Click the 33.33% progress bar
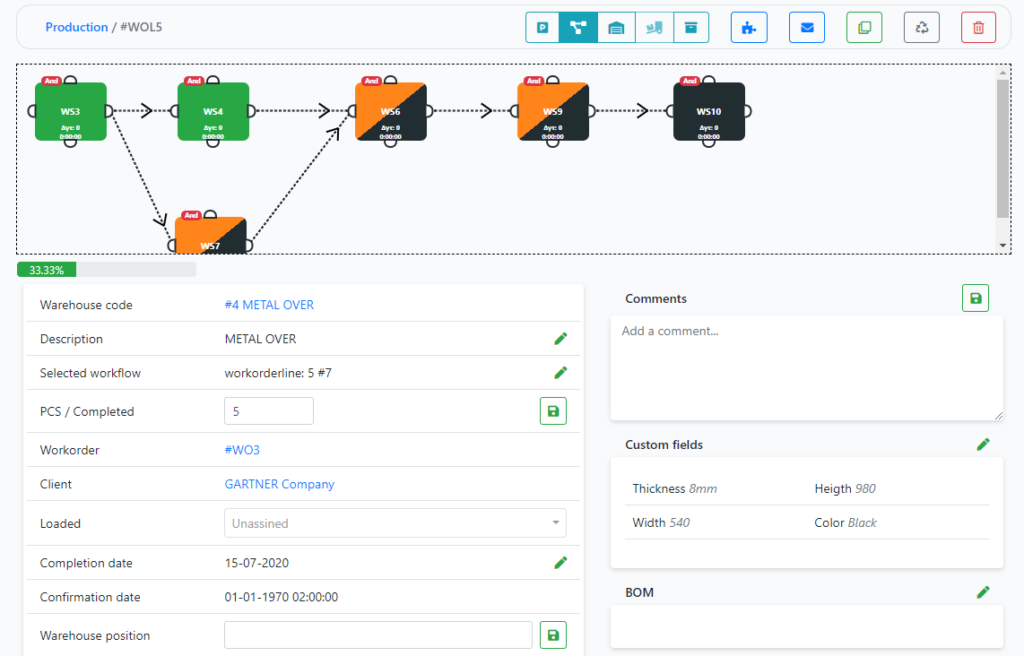 (x=106, y=270)
